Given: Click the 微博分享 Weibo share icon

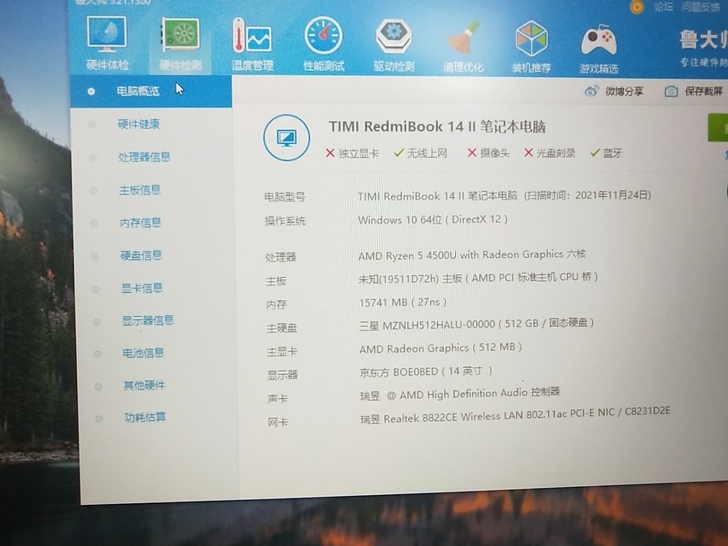Looking at the screenshot, I should click(591, 91).
